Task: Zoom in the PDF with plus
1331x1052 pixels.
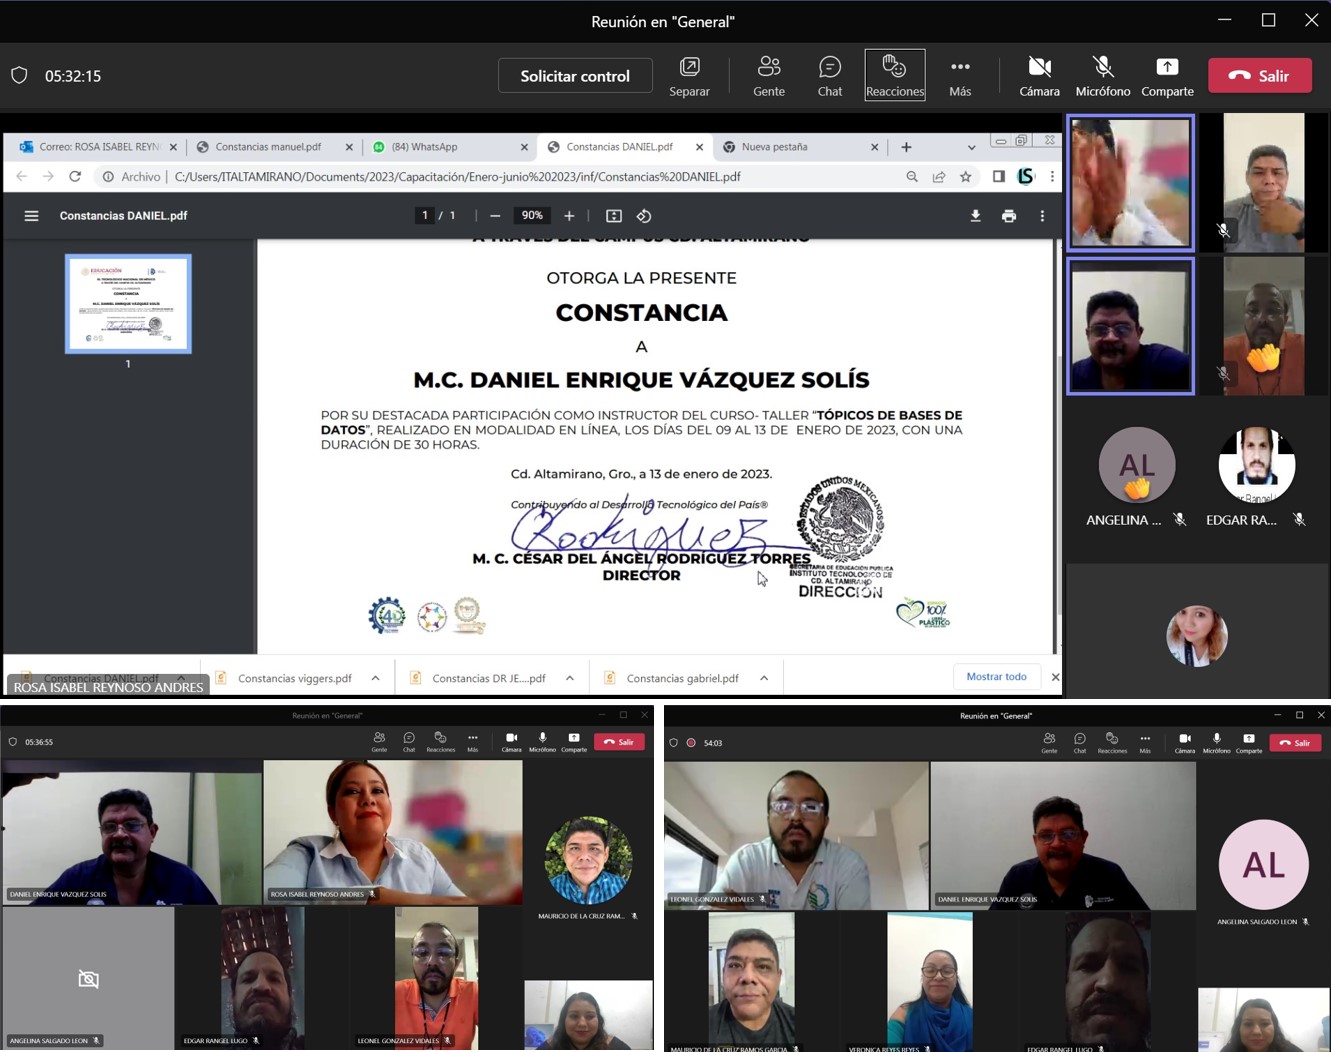Action: coord(569,216)
